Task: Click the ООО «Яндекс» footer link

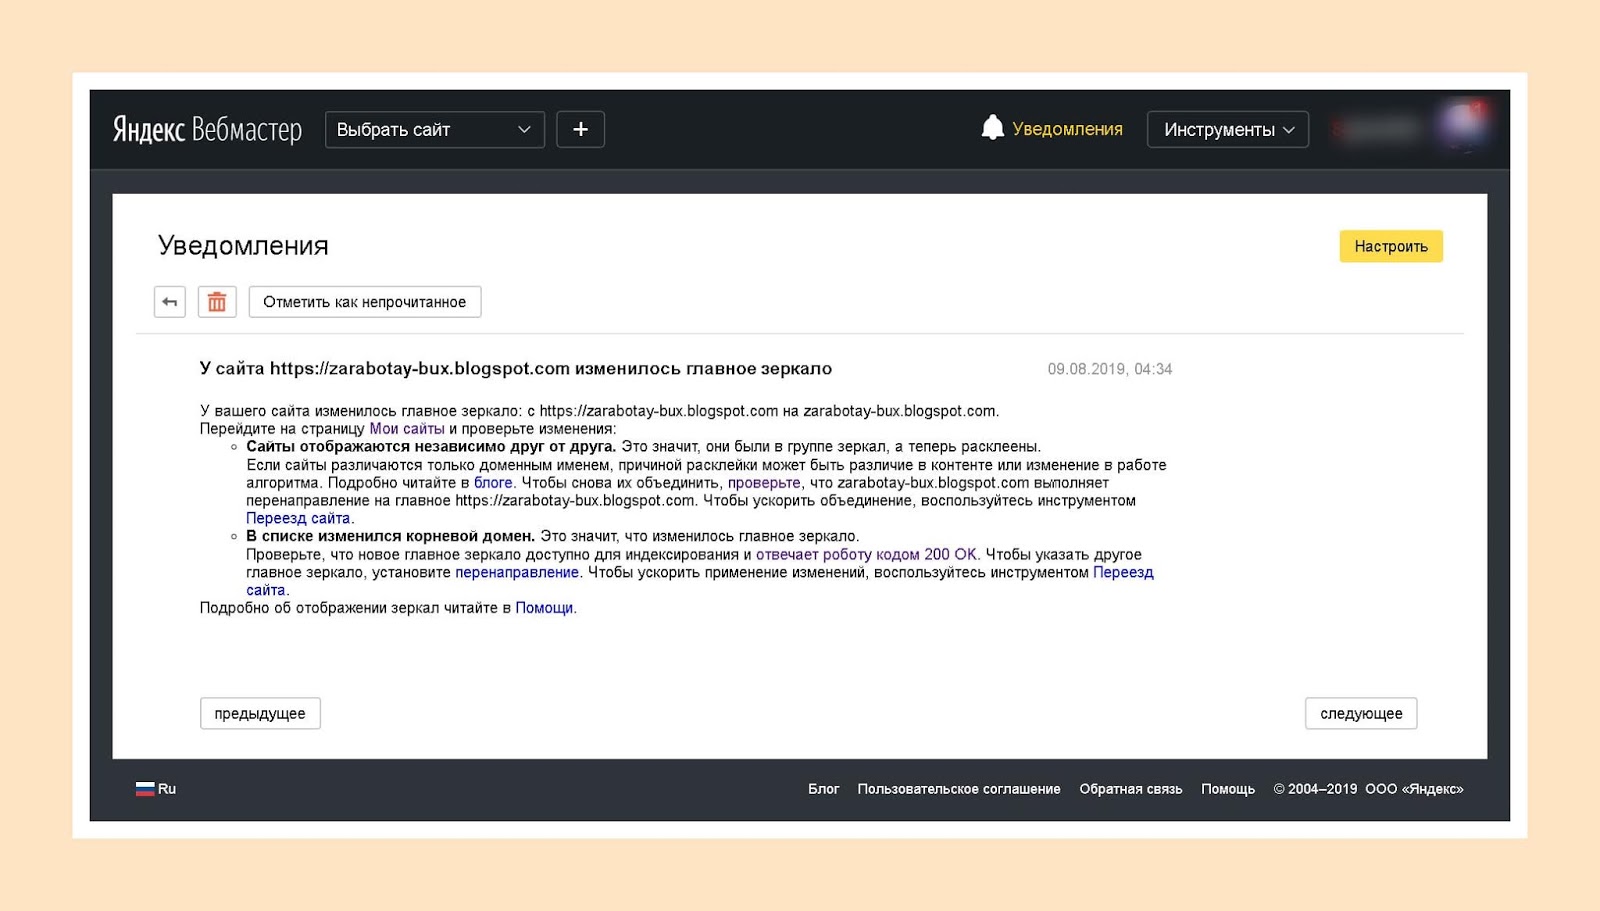Action: click(1414, 789)
